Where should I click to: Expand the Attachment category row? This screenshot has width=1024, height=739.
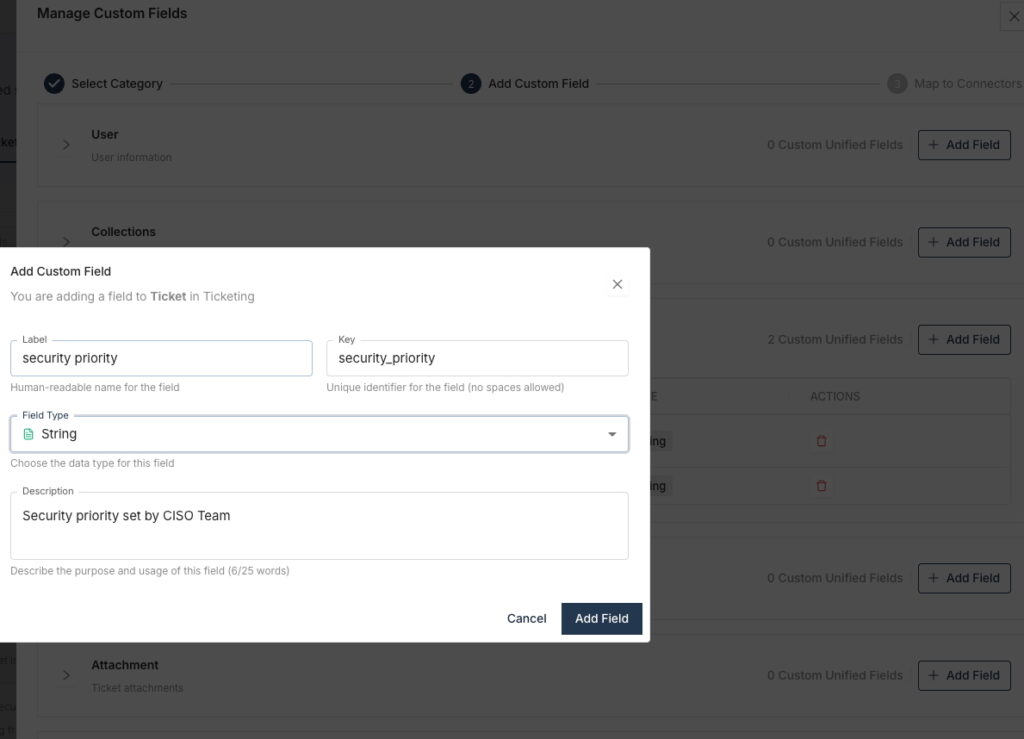(66, 675)
